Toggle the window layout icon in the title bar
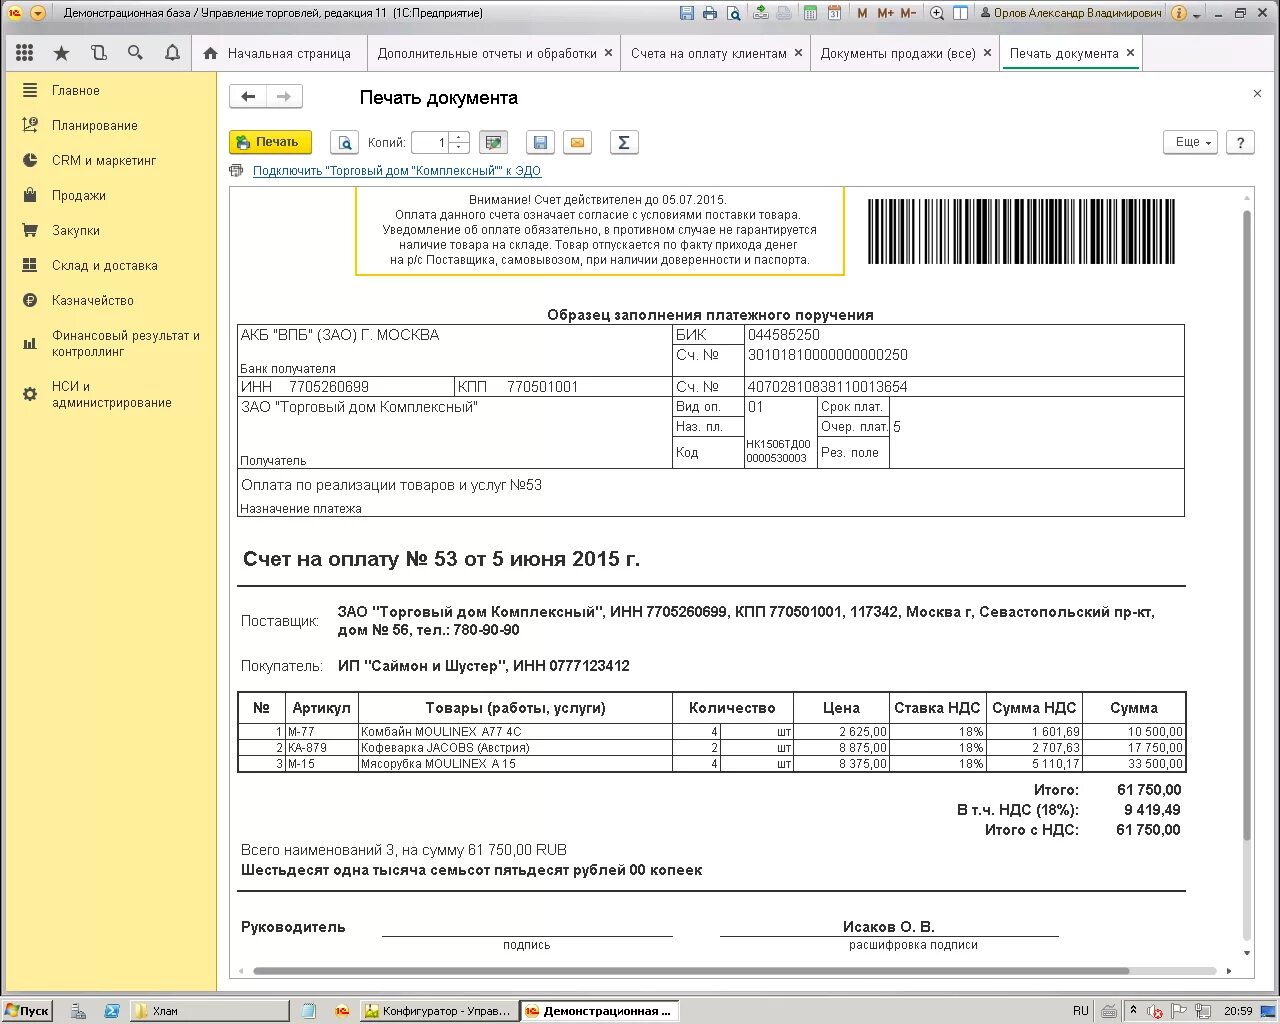Image resolution: width=1280 pixels, height=1024 pixels. pos(960,13)
